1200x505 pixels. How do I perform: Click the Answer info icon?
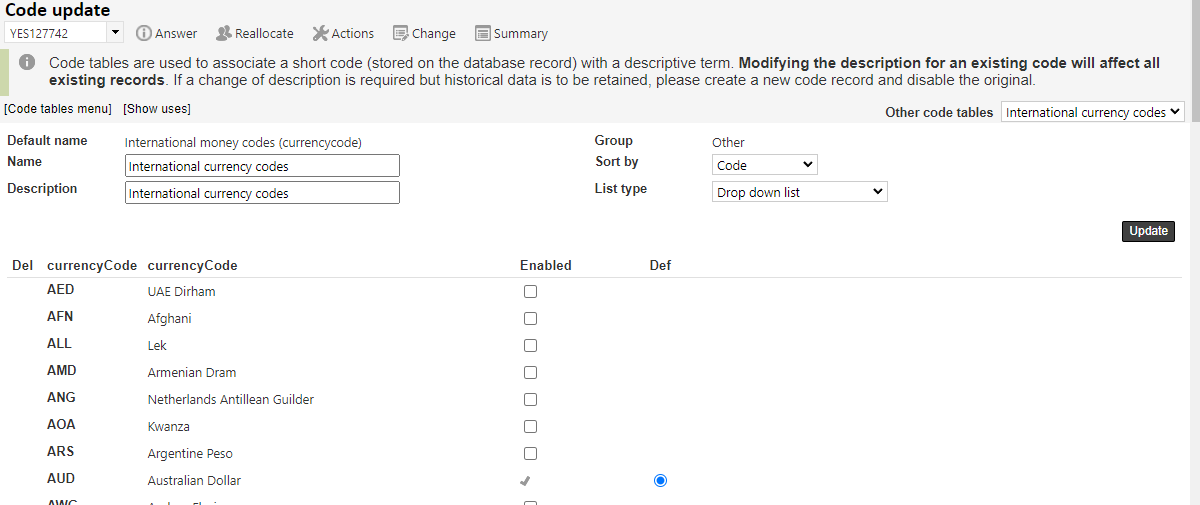coord(144,34)
